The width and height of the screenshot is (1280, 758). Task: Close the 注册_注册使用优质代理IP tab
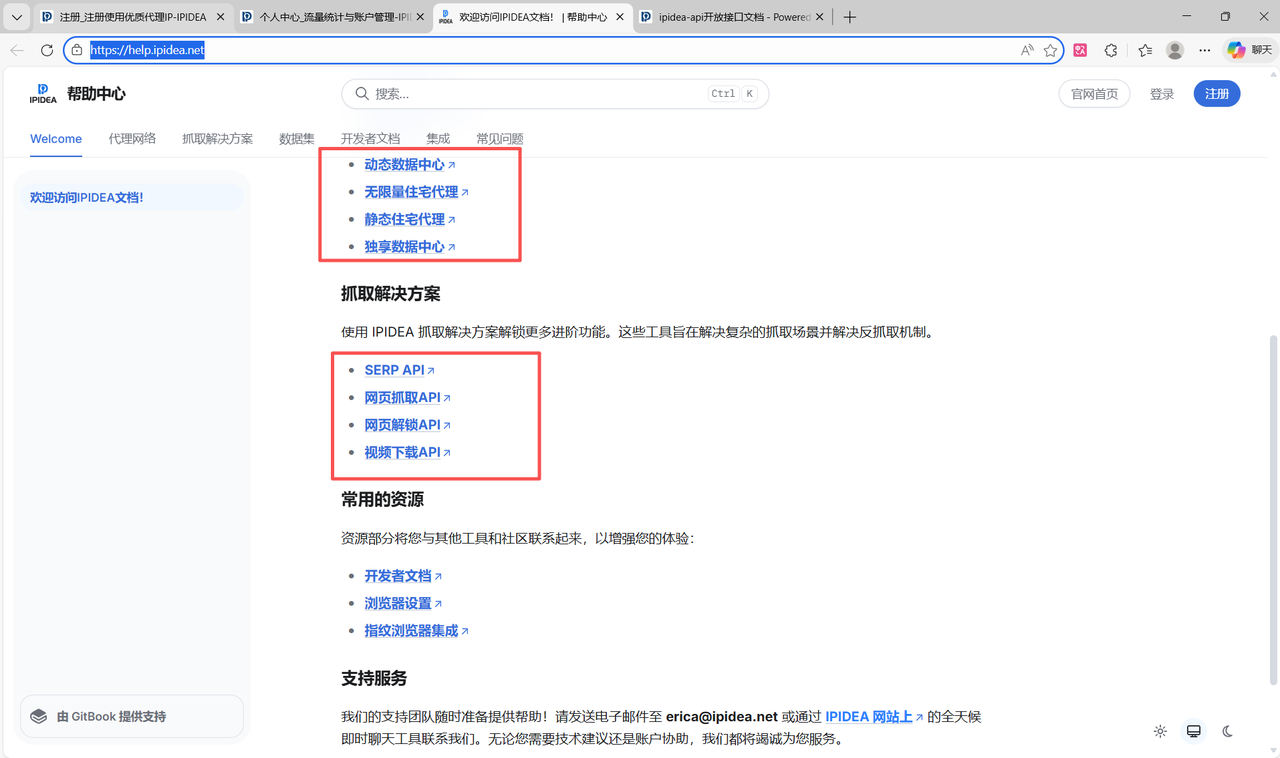click(x=221, y=17)
